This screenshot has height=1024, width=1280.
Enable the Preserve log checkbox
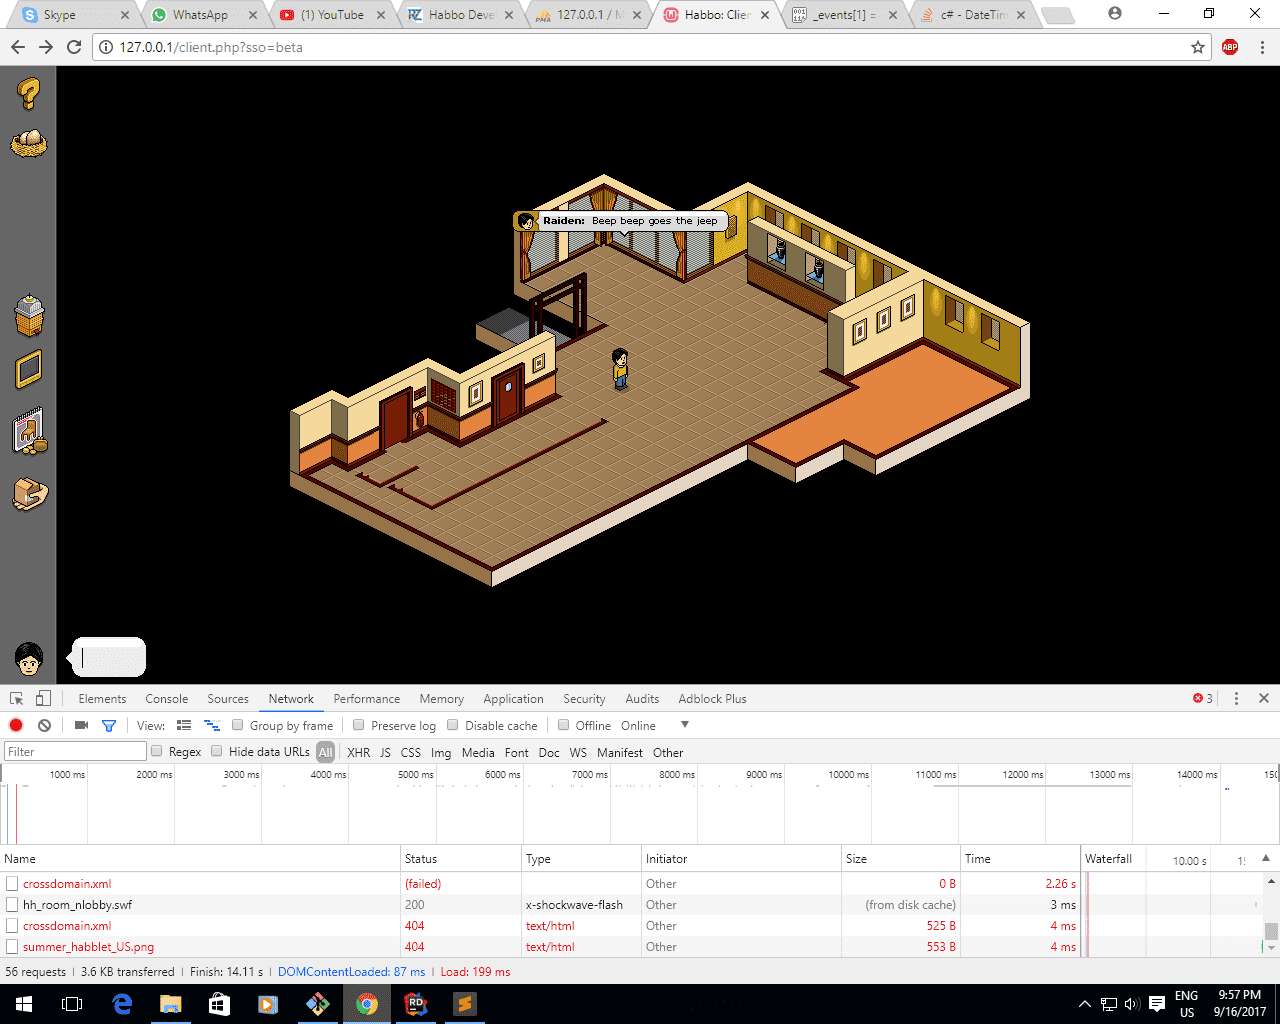(359, 725)
